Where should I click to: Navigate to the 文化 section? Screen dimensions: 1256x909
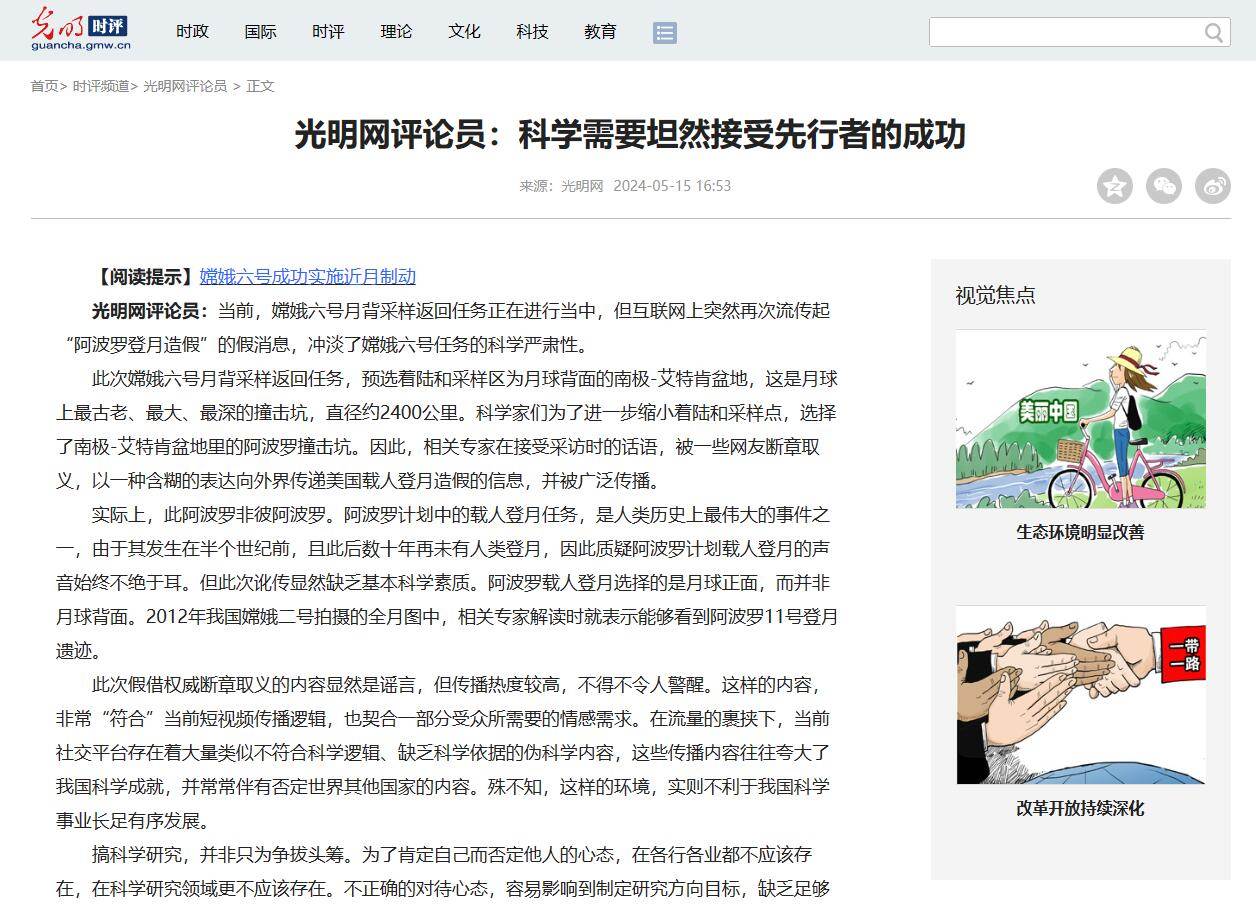click(464, 32)
